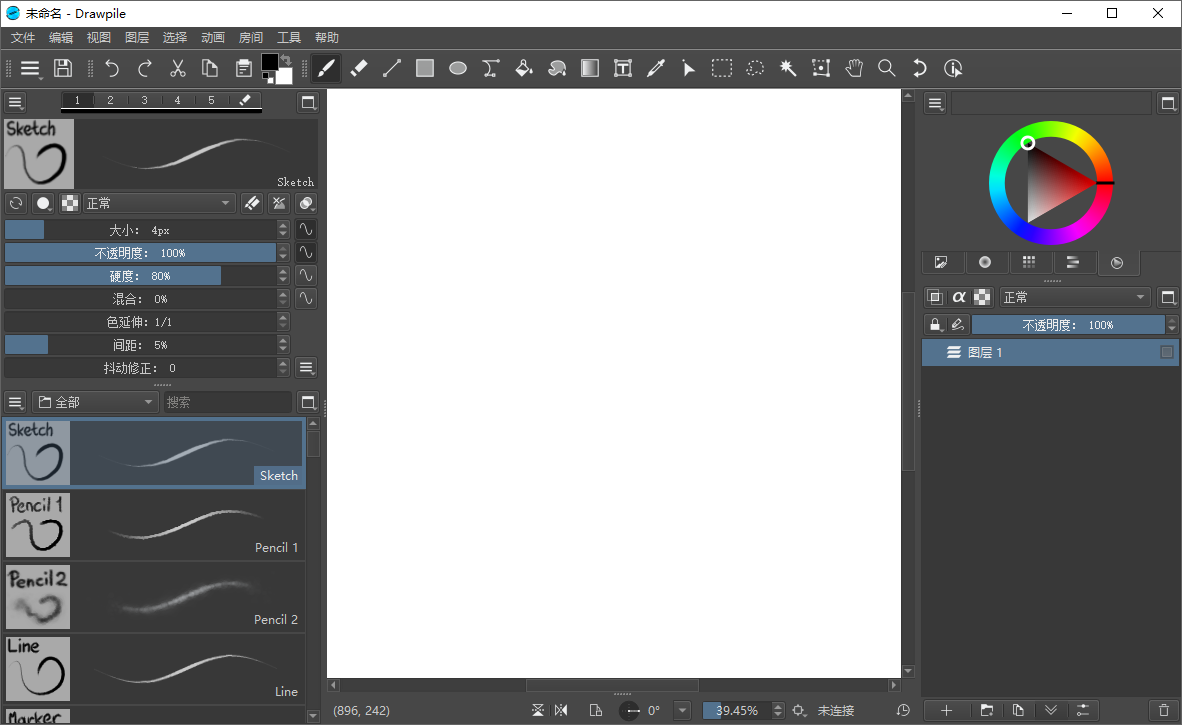Select the Pencil 2 brush preset
The width and height of the screenshot is (1182, 725).
pyautogui.click(x=155, y=597)
